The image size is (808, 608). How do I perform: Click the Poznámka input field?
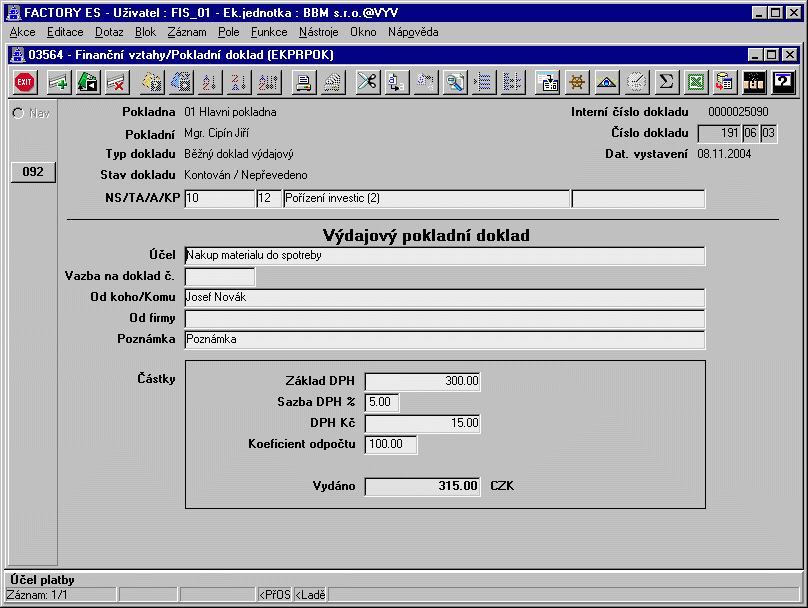tap(445, 340)
